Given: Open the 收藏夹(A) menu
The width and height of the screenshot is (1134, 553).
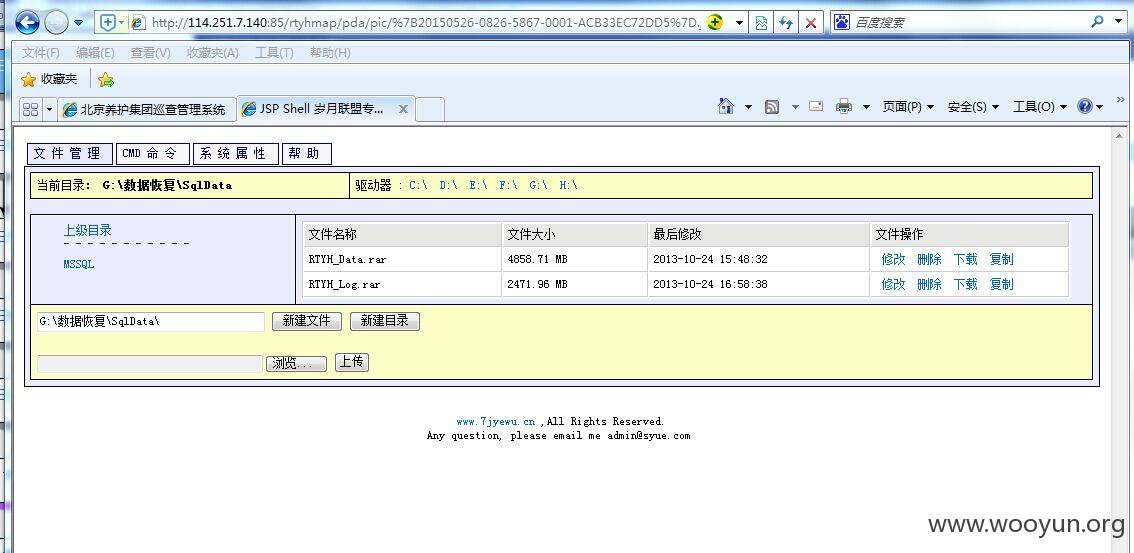Looking at the screenshot, I should coord(213,53).
